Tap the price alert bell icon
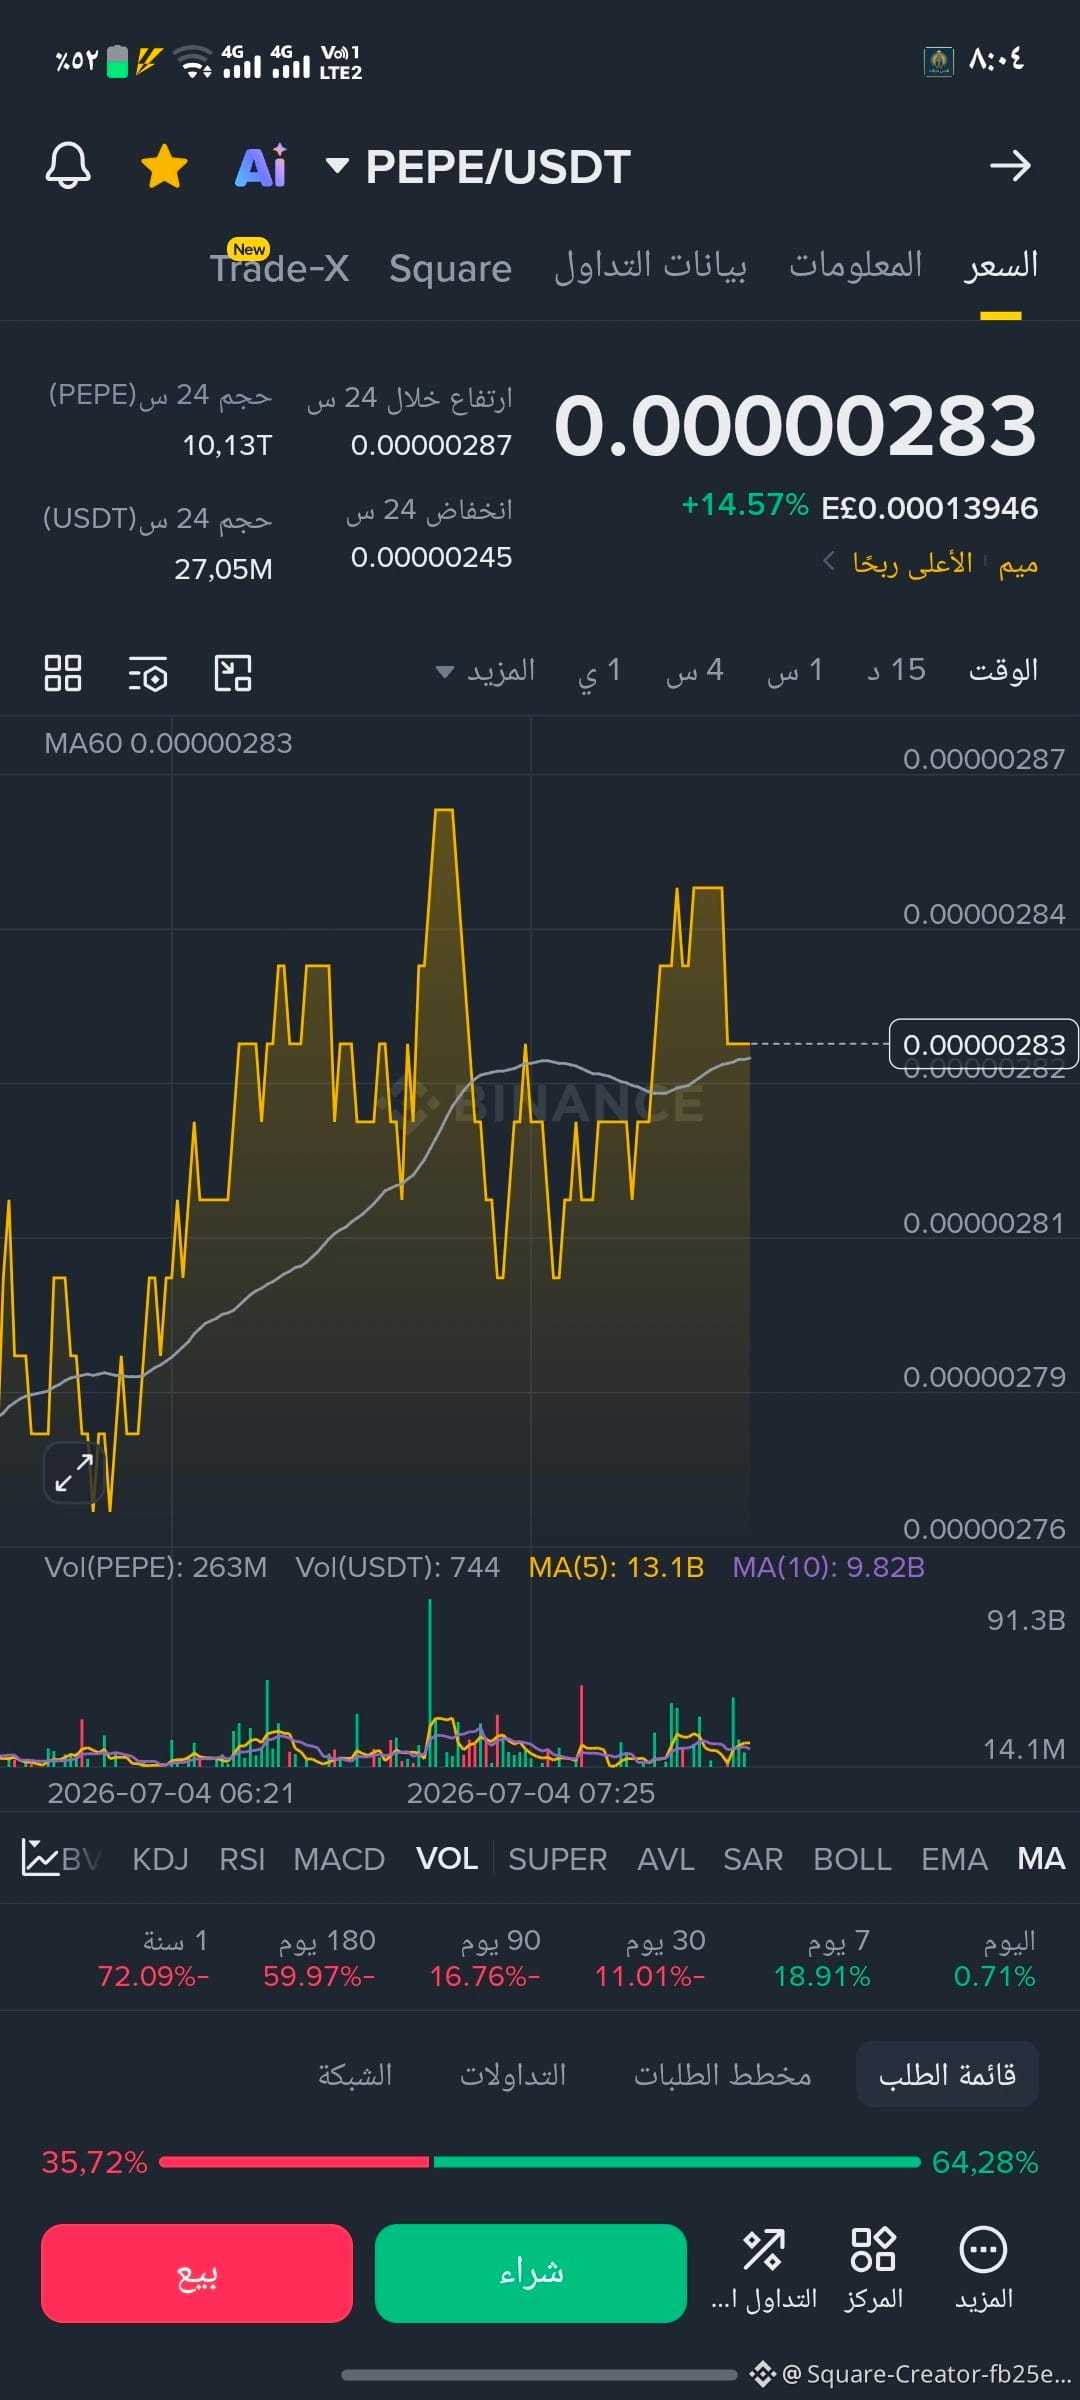 (68, 166)
